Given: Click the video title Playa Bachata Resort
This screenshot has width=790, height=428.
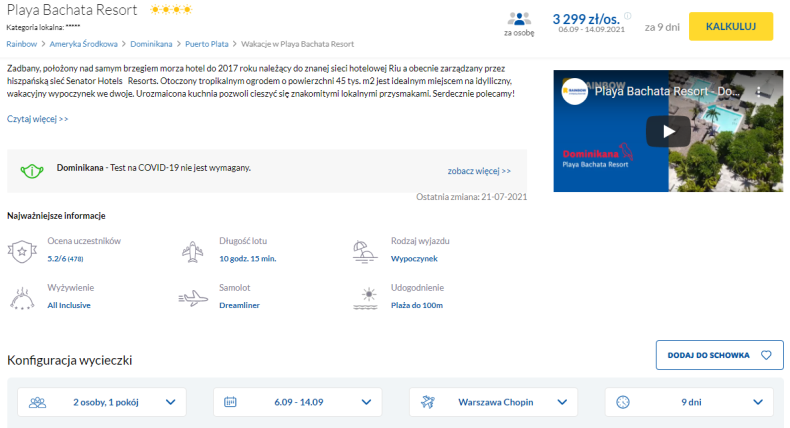Looking at the screenshot, I should tap(667, 91).
